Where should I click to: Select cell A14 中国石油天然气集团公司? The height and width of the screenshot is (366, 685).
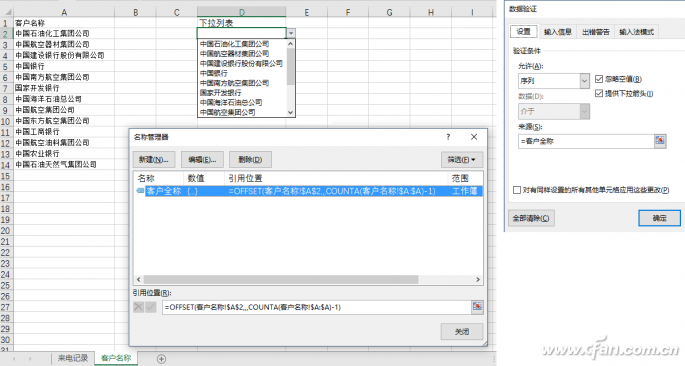click(64, 165)
